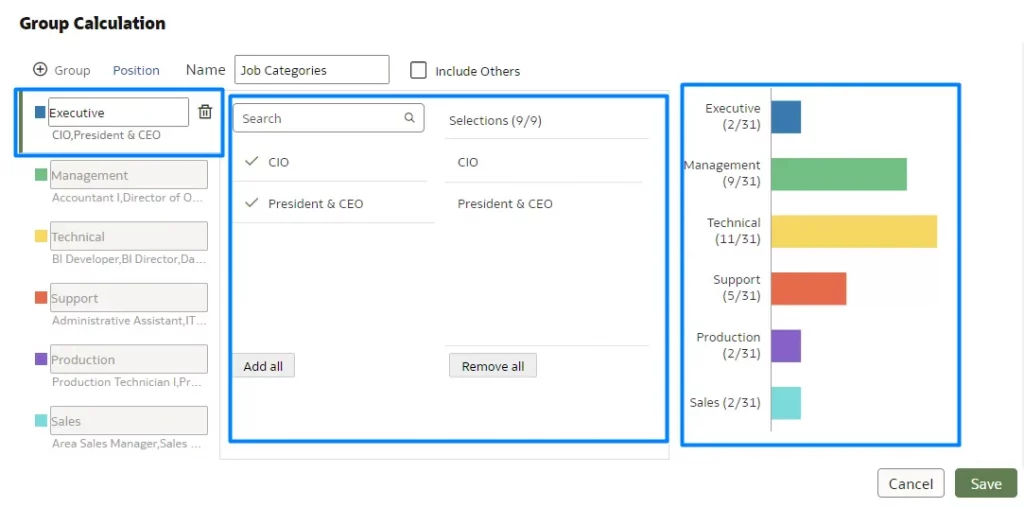This screenshot has width=1024, height=508.
Task: Click the green Management color swatch
Action: click(x=41, y=175)
